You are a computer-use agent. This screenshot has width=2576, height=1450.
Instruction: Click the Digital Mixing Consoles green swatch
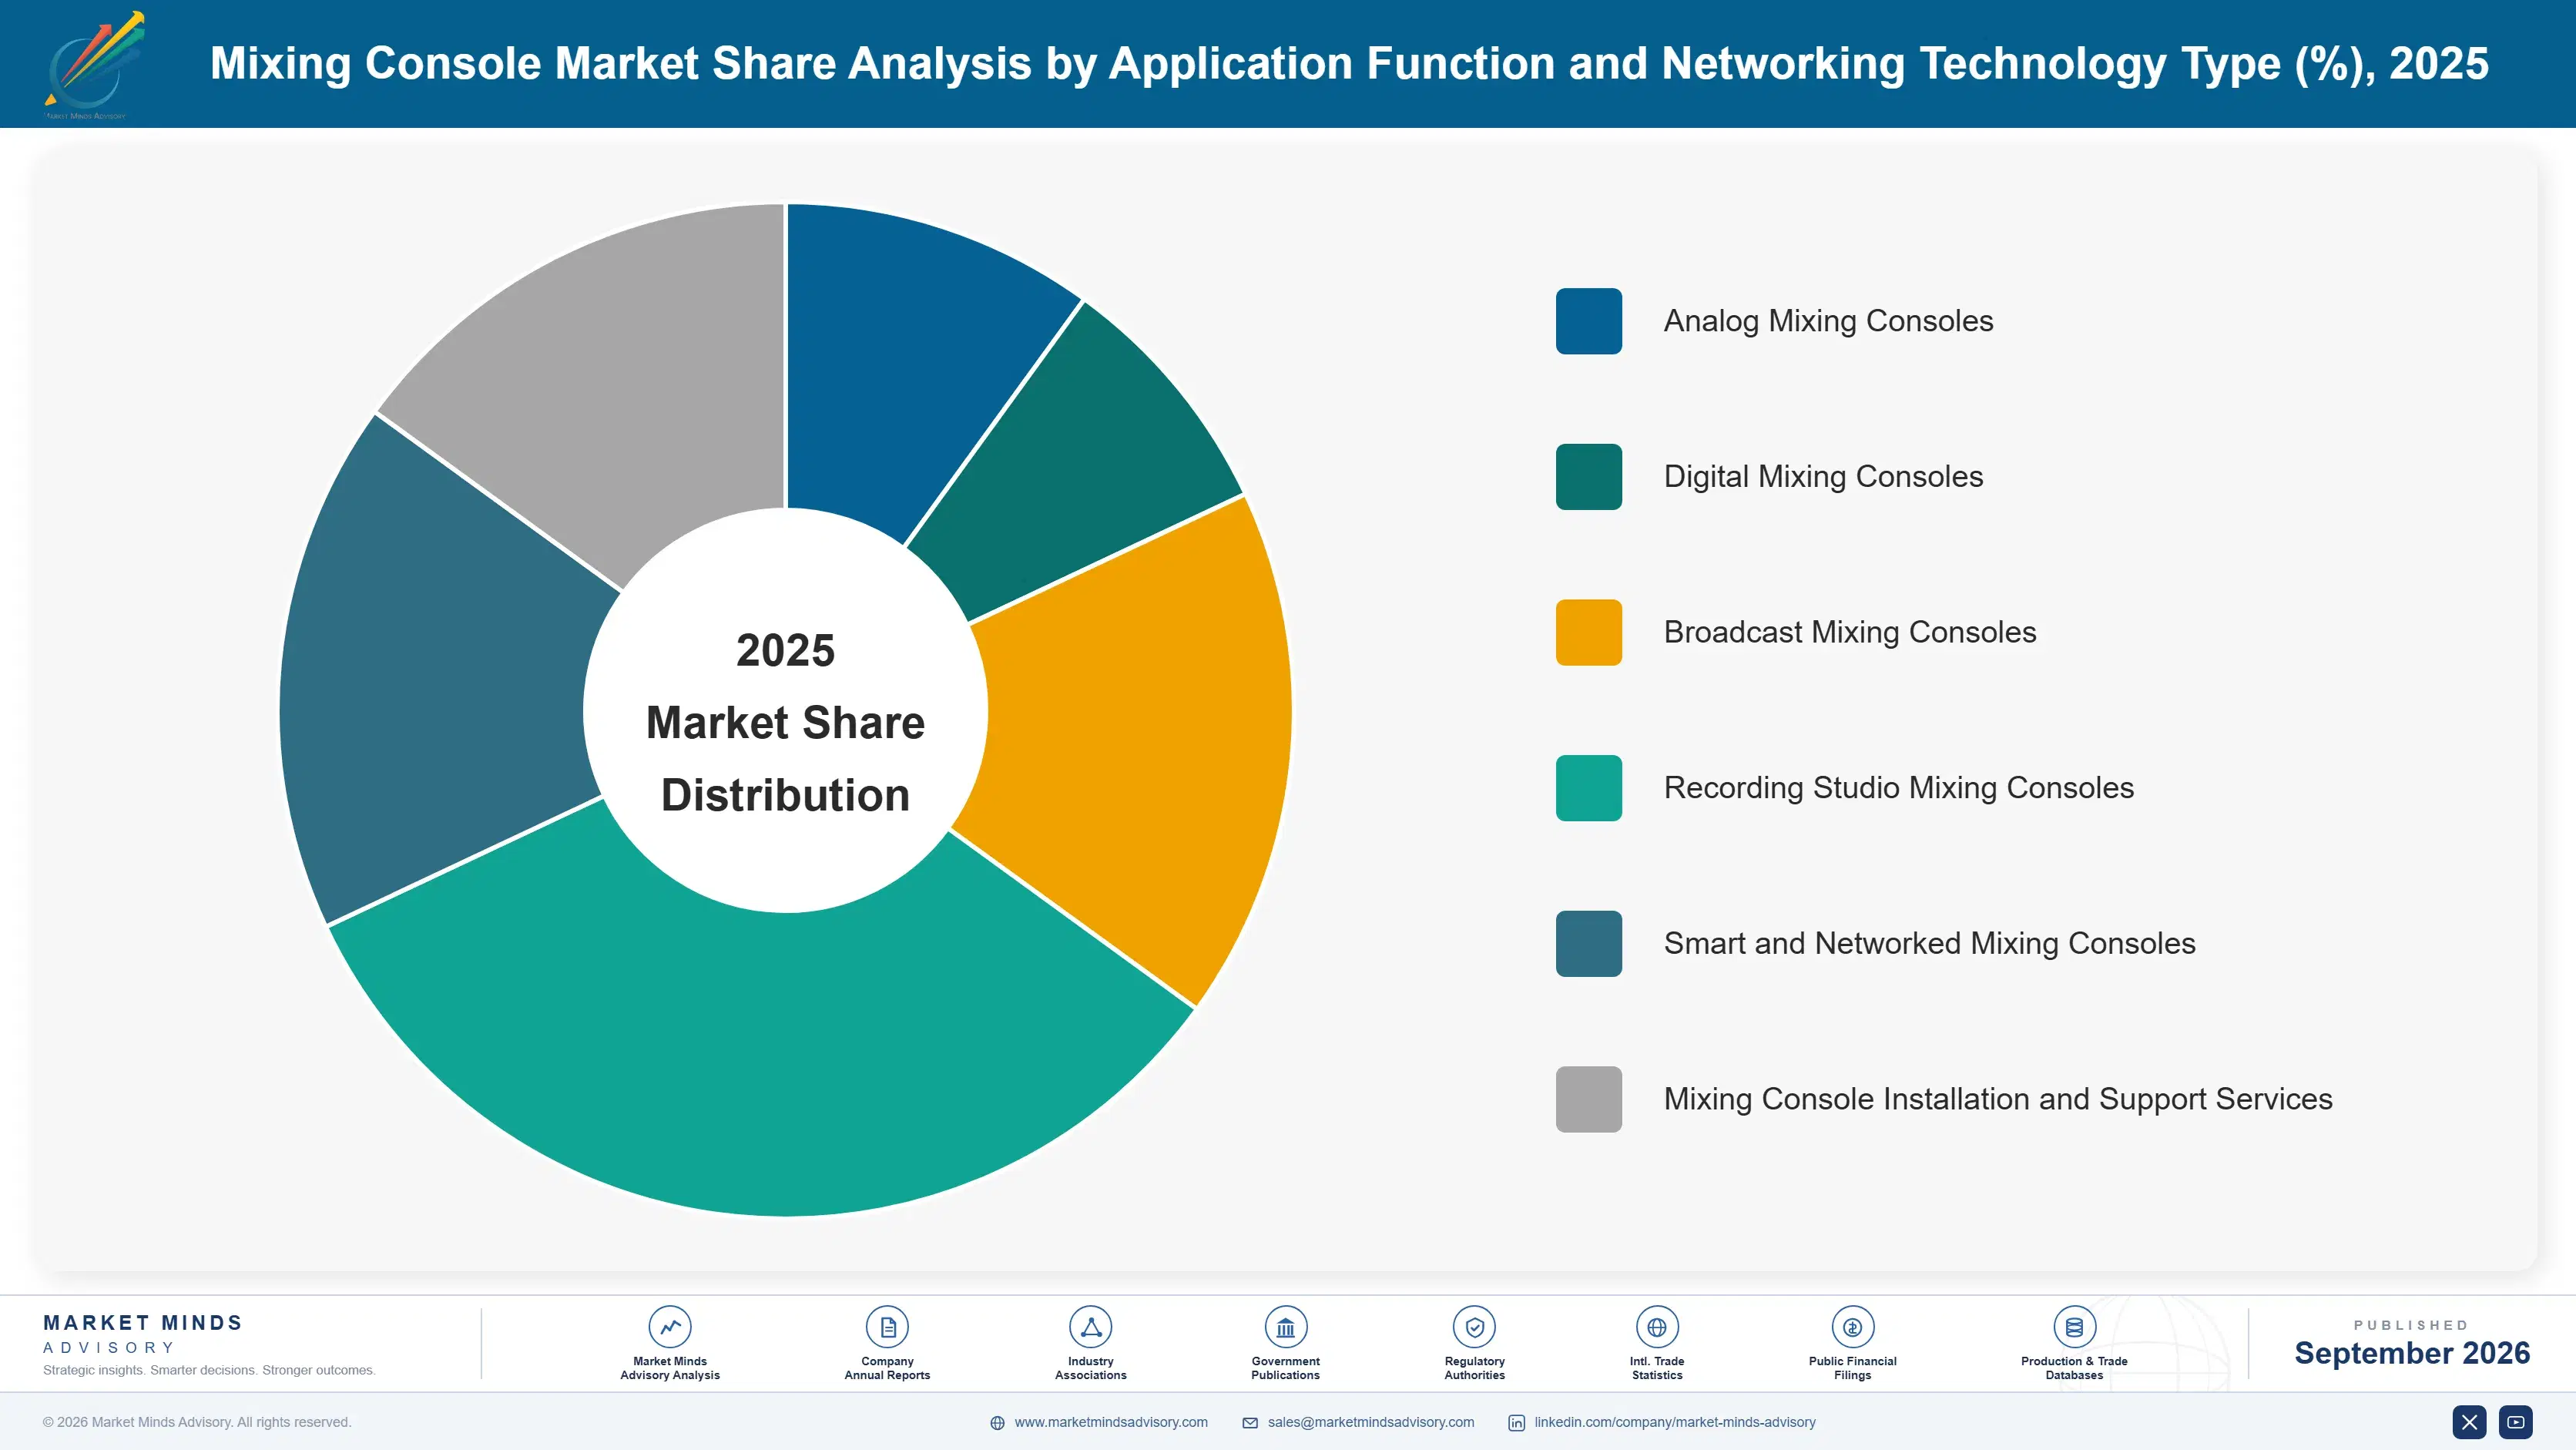(x=1588, y=477)
